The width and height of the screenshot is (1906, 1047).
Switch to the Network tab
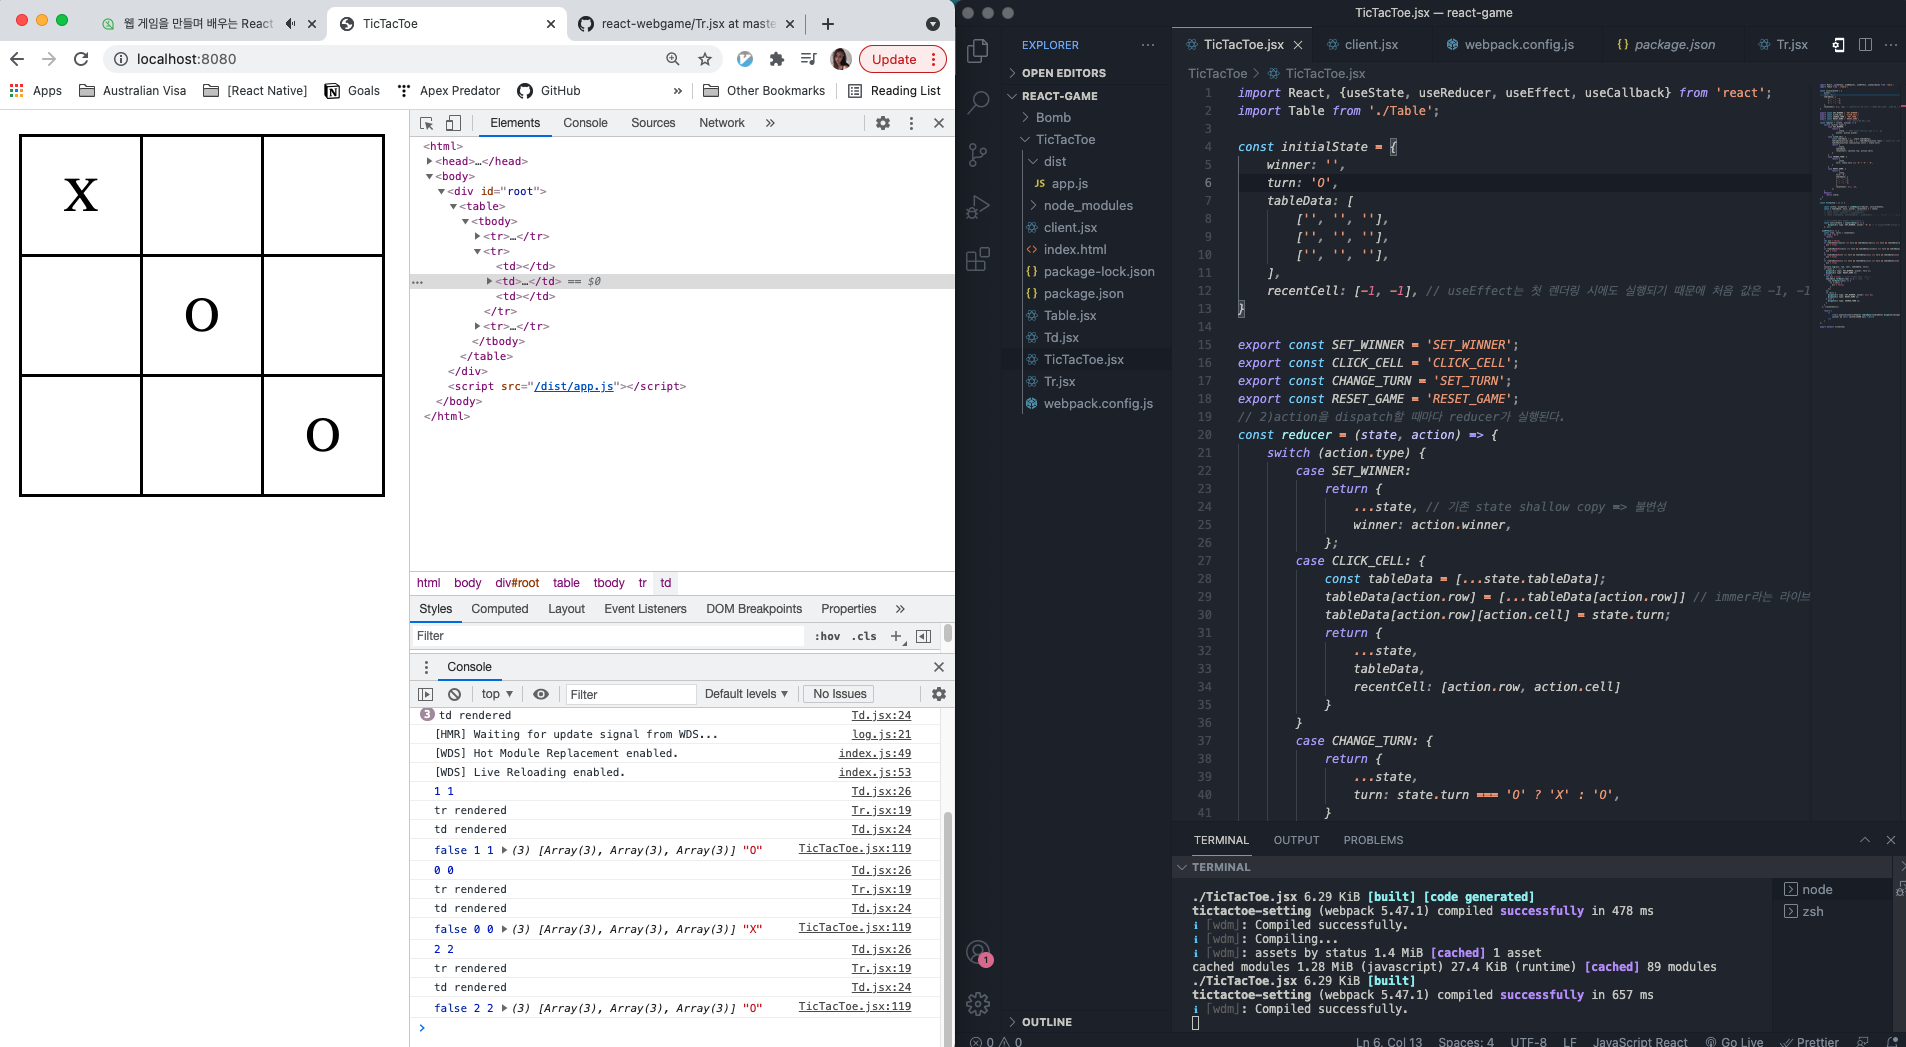(x=722, y=123)
